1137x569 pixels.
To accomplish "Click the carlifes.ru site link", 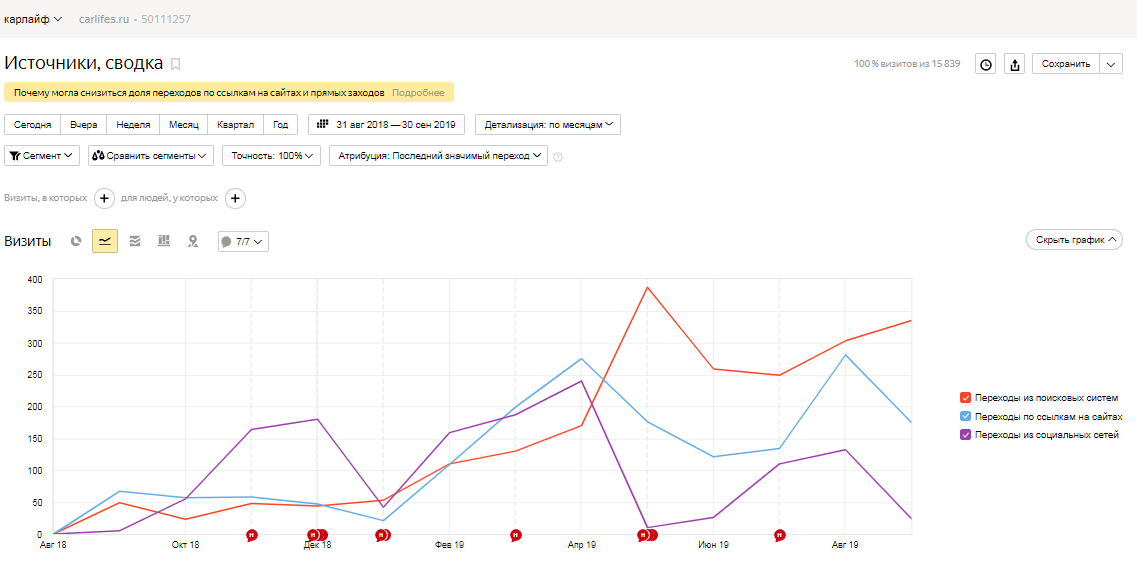I will click(x=104, y=20).
